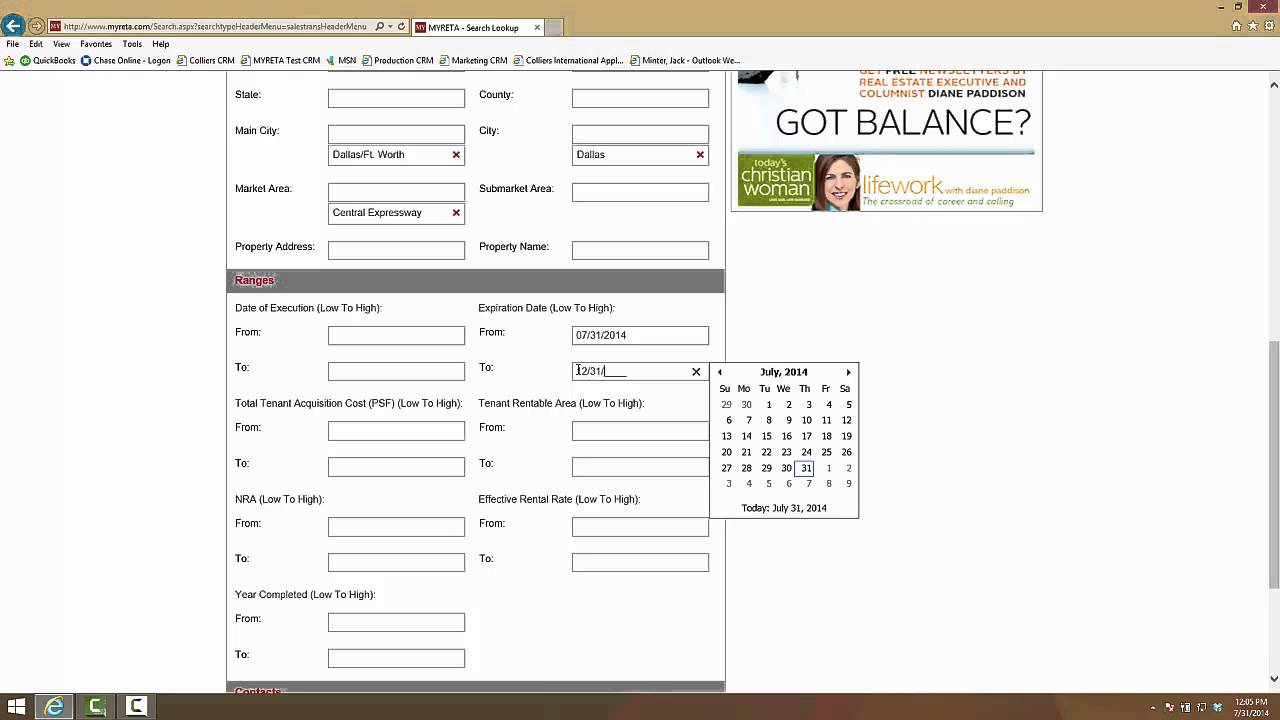Select July 1 in the calendar
Viewport: 1280px width, 720px height.
tap(768, 404)
